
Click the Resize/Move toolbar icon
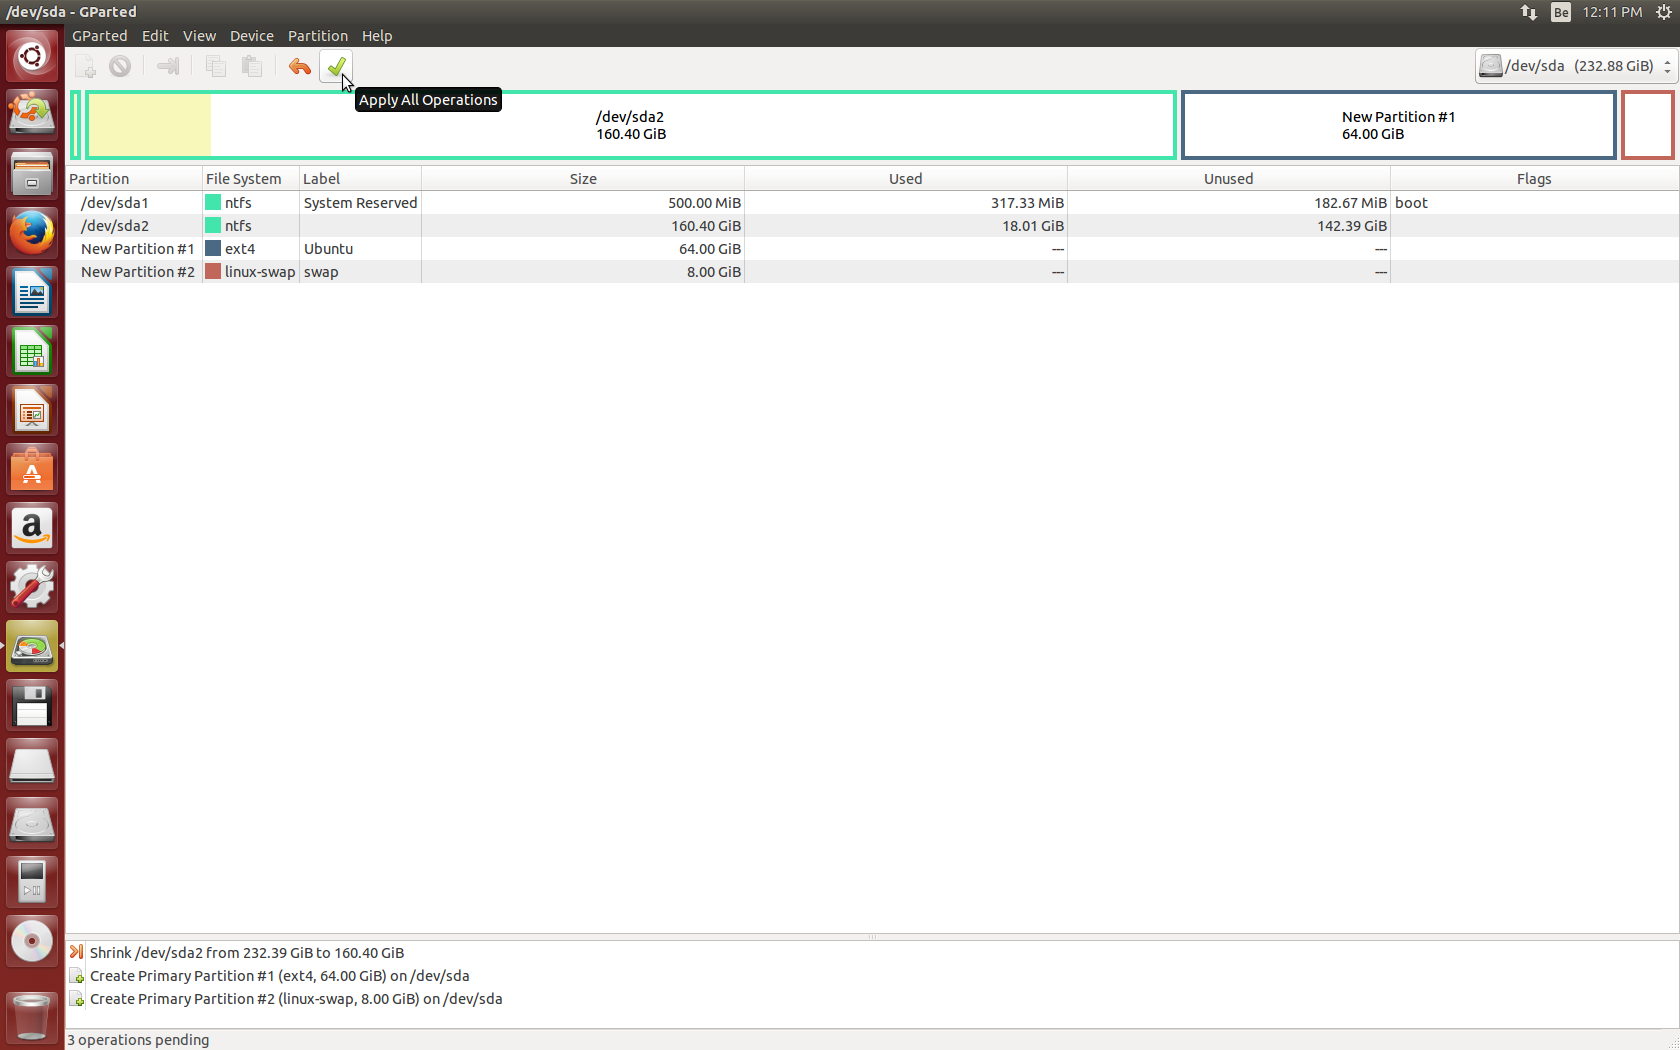click(168, 66)
